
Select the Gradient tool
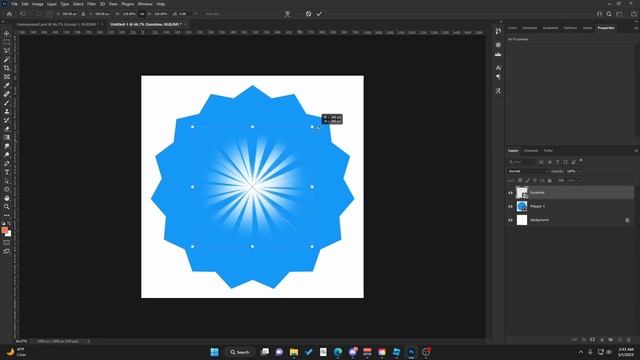[7, 137]
